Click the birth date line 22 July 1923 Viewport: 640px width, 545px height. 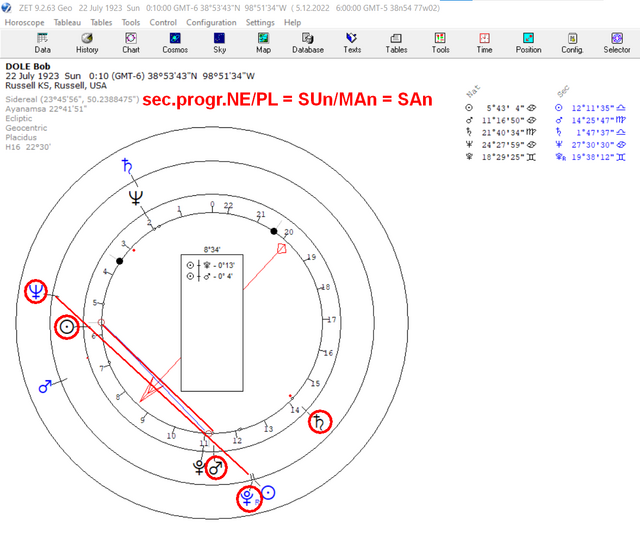pos(130,76)
